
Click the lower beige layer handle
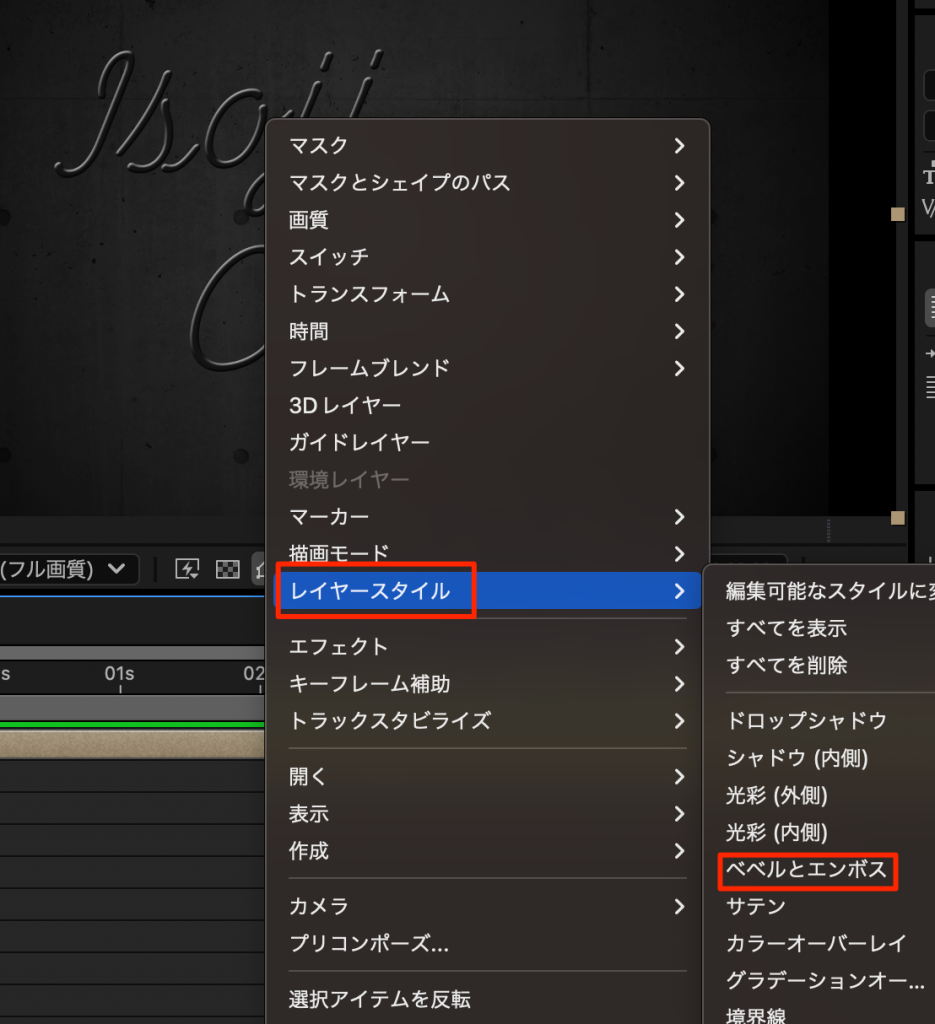coord(898,517)
